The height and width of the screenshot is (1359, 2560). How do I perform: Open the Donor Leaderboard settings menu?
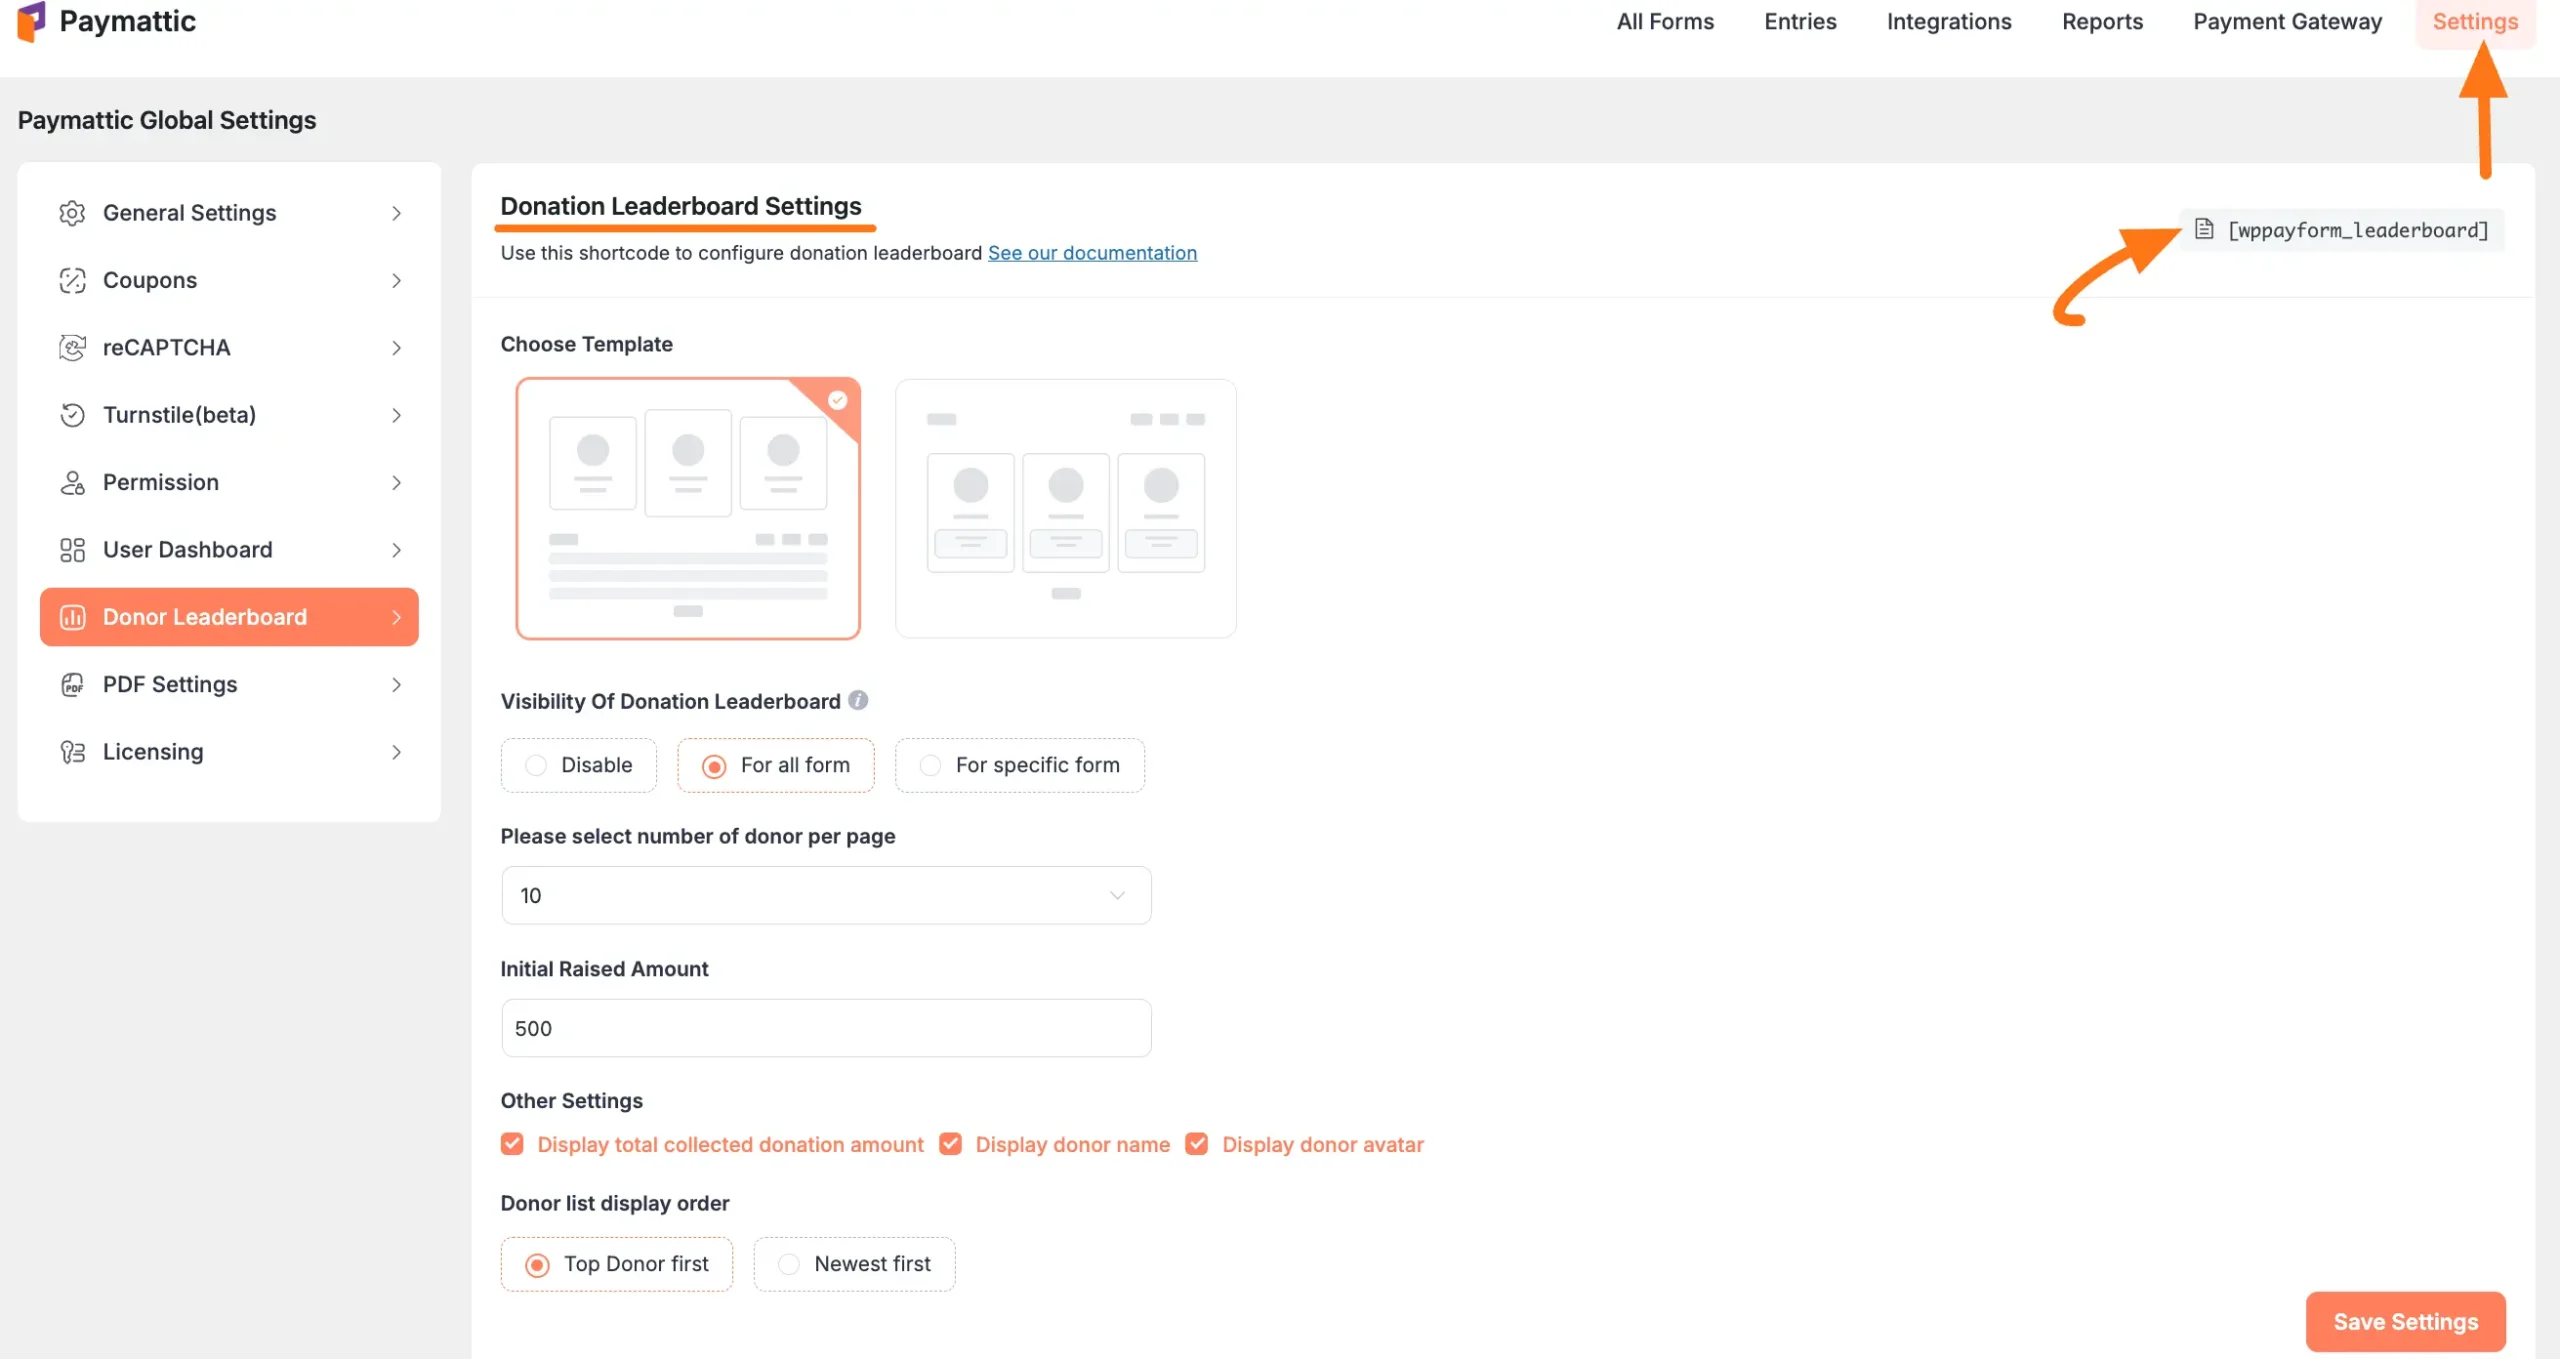pyautogui.click(x=229, y=617)
